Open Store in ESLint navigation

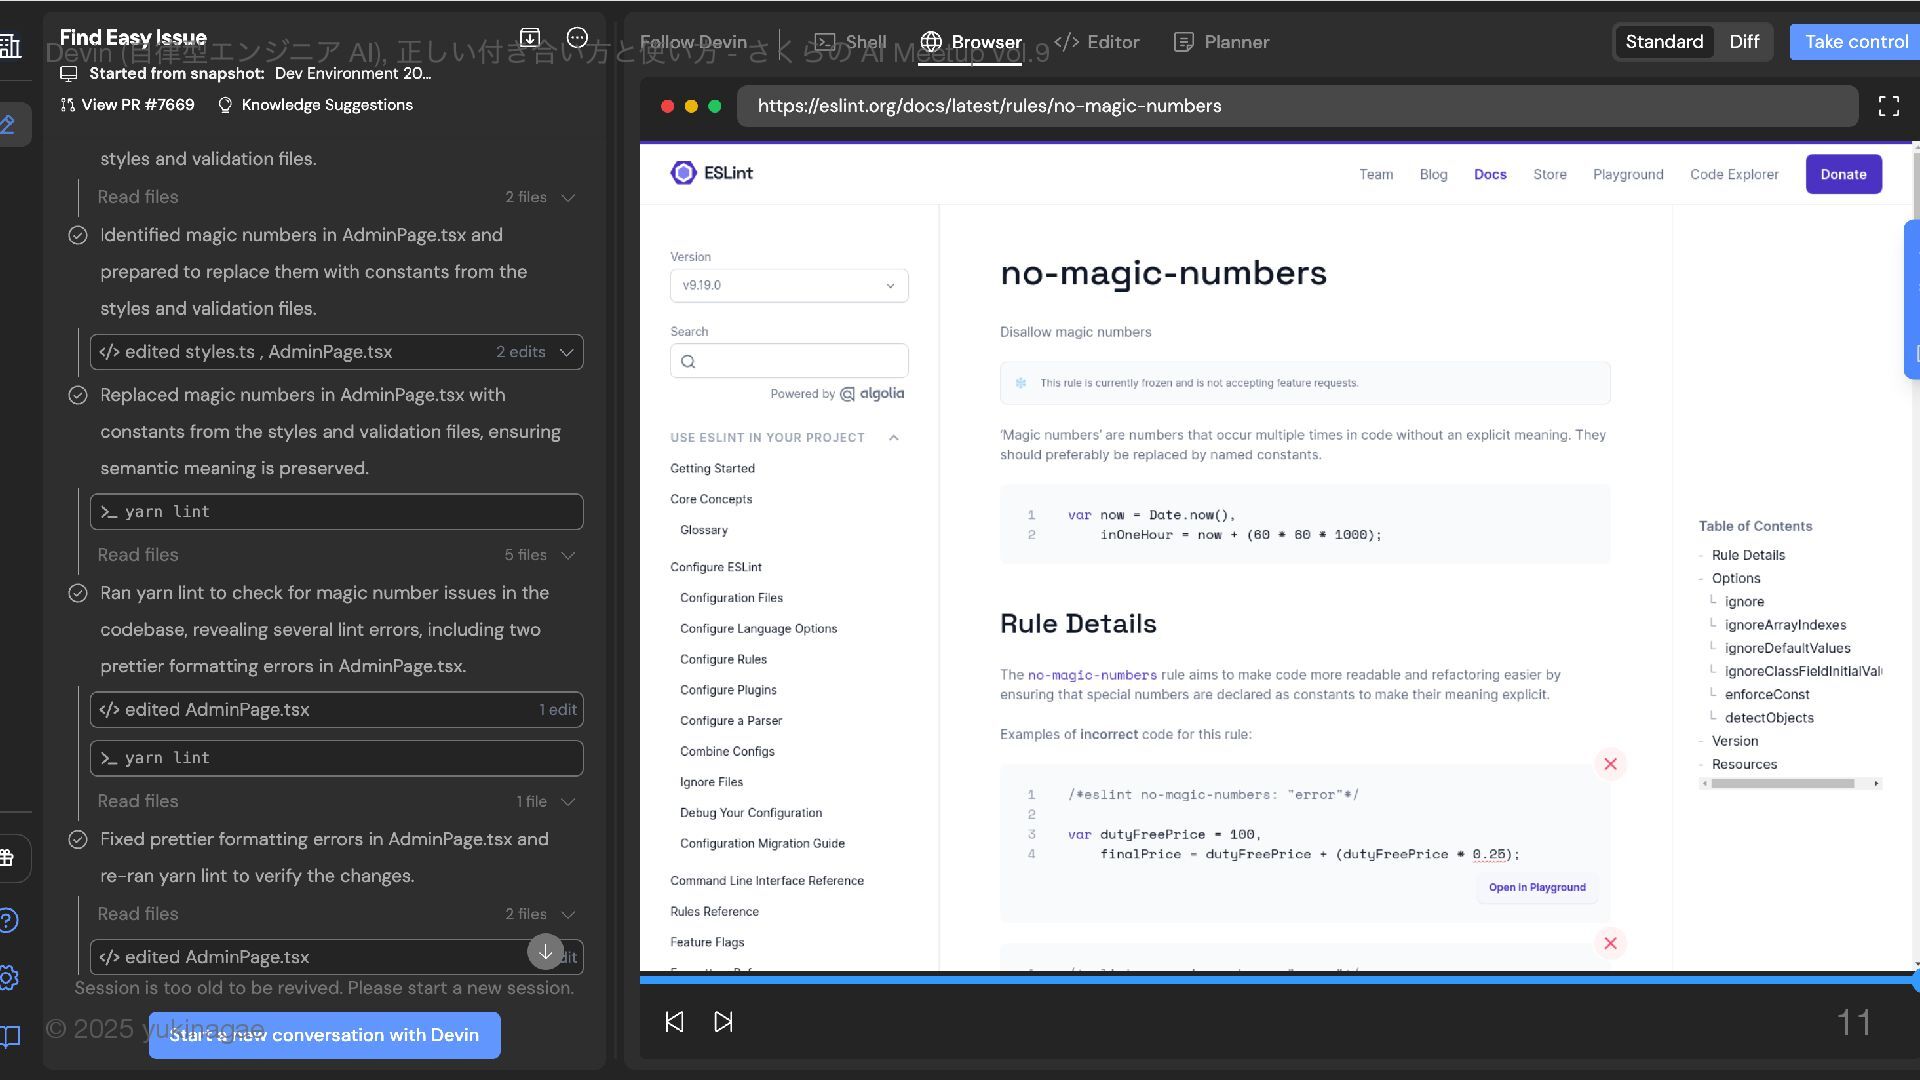1550,174
